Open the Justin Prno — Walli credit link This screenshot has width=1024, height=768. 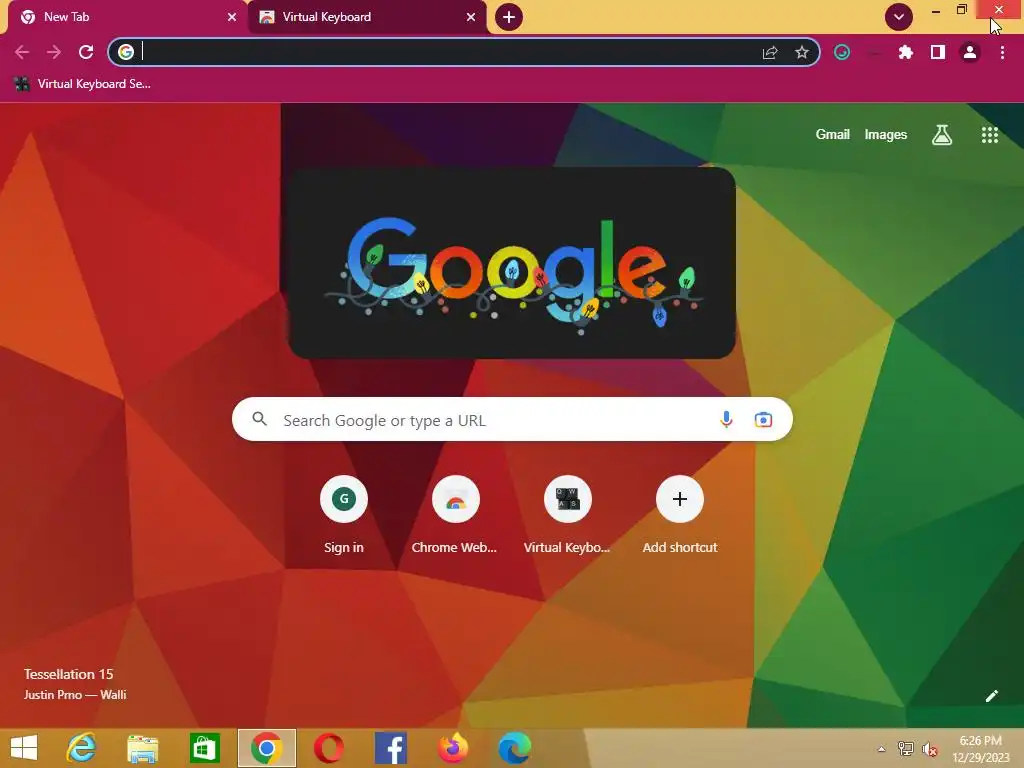(75, 695)
